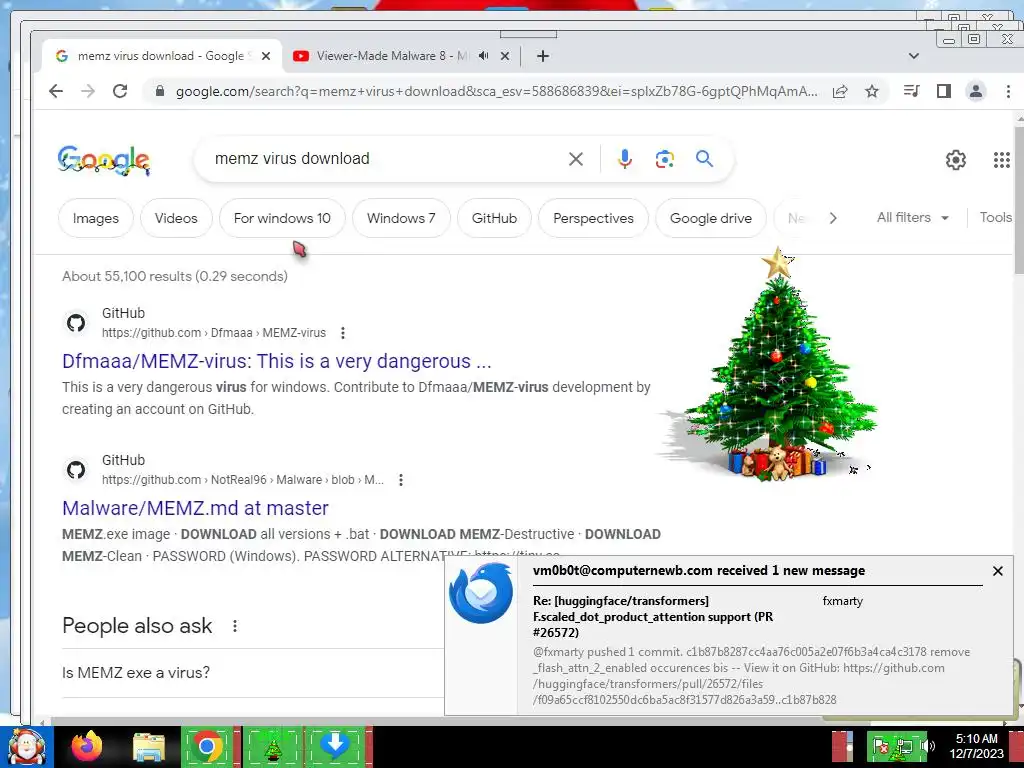This screenshot has width=1024, height=768.
Task: Open the taskbar volume control
Action: pos(928,745)
